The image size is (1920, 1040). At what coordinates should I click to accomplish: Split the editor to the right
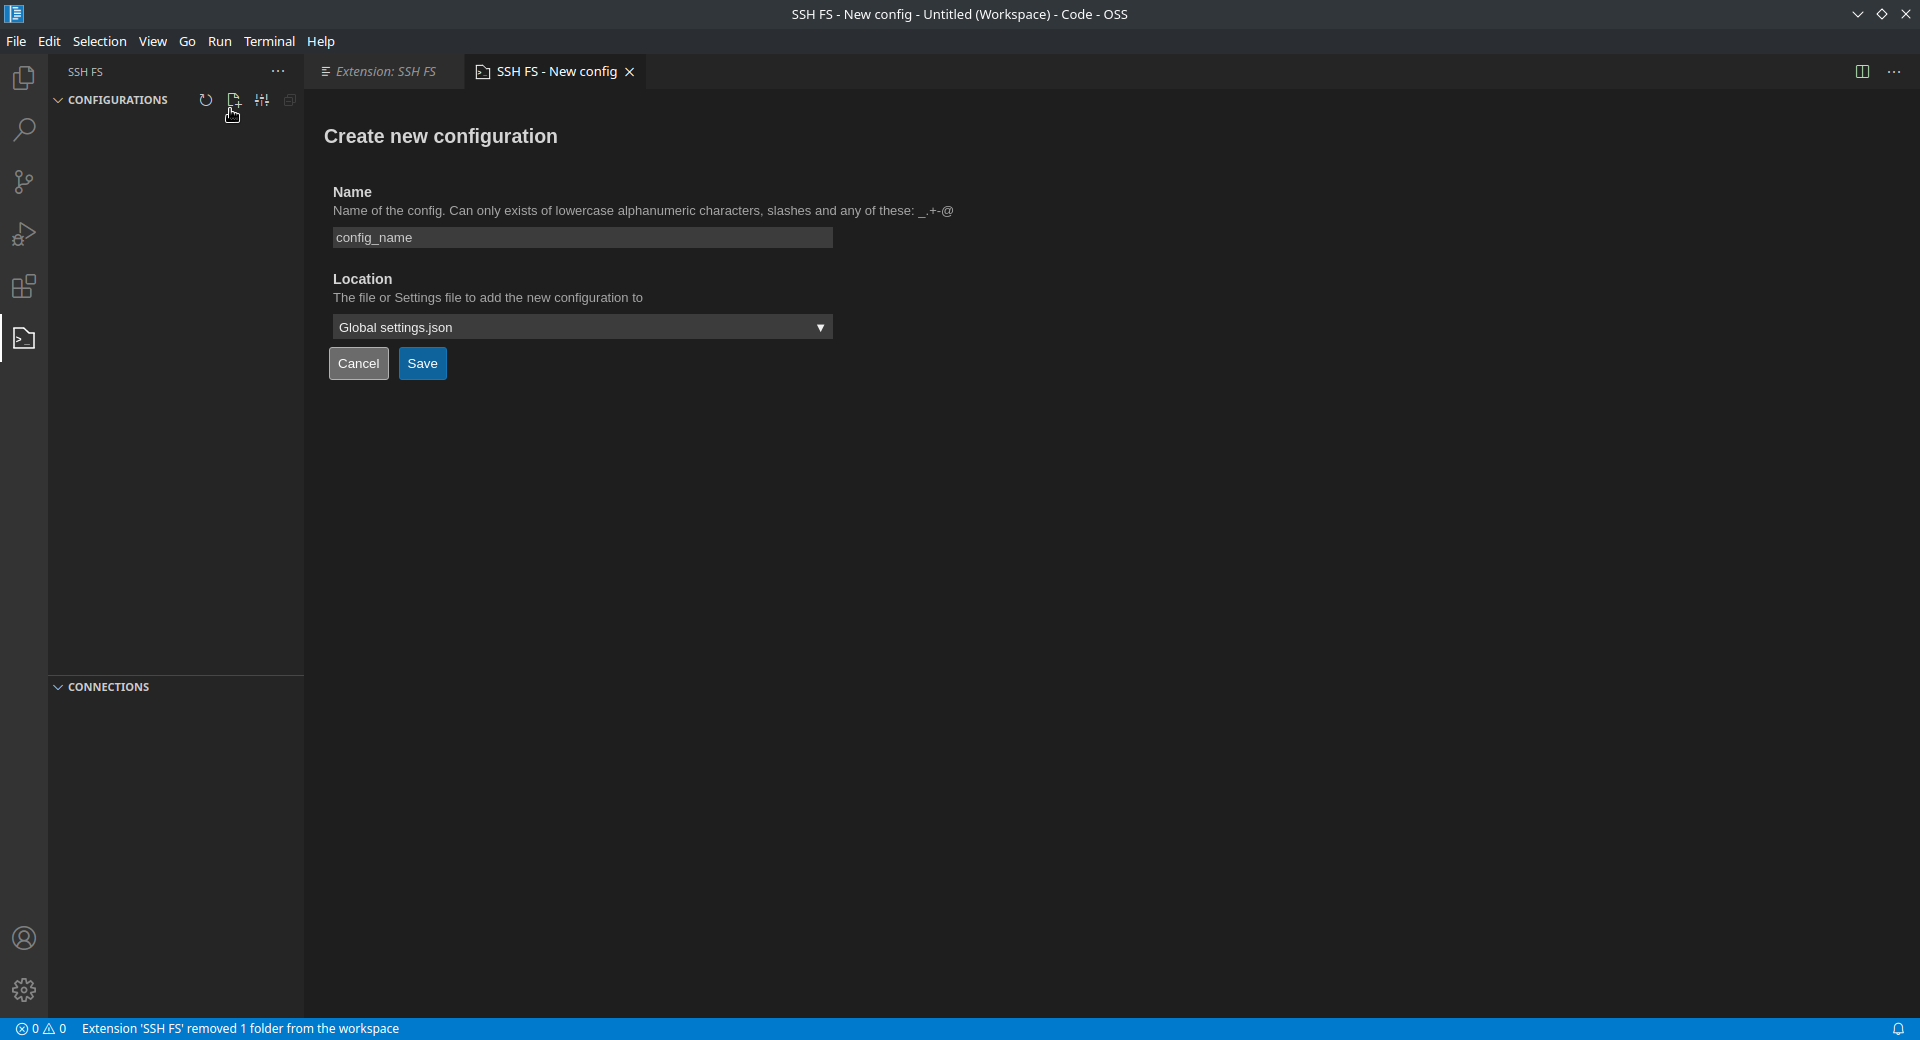(1862, 72)
